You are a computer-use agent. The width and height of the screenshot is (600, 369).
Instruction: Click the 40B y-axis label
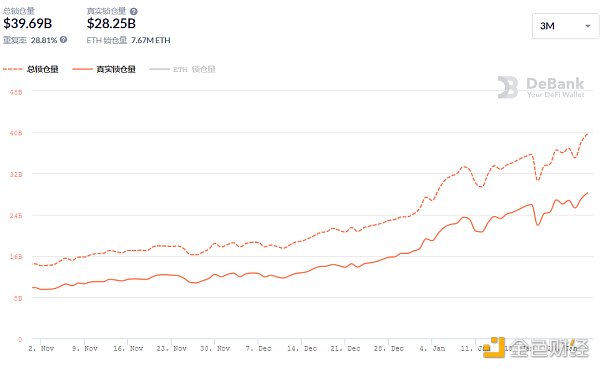coord(16,133)
